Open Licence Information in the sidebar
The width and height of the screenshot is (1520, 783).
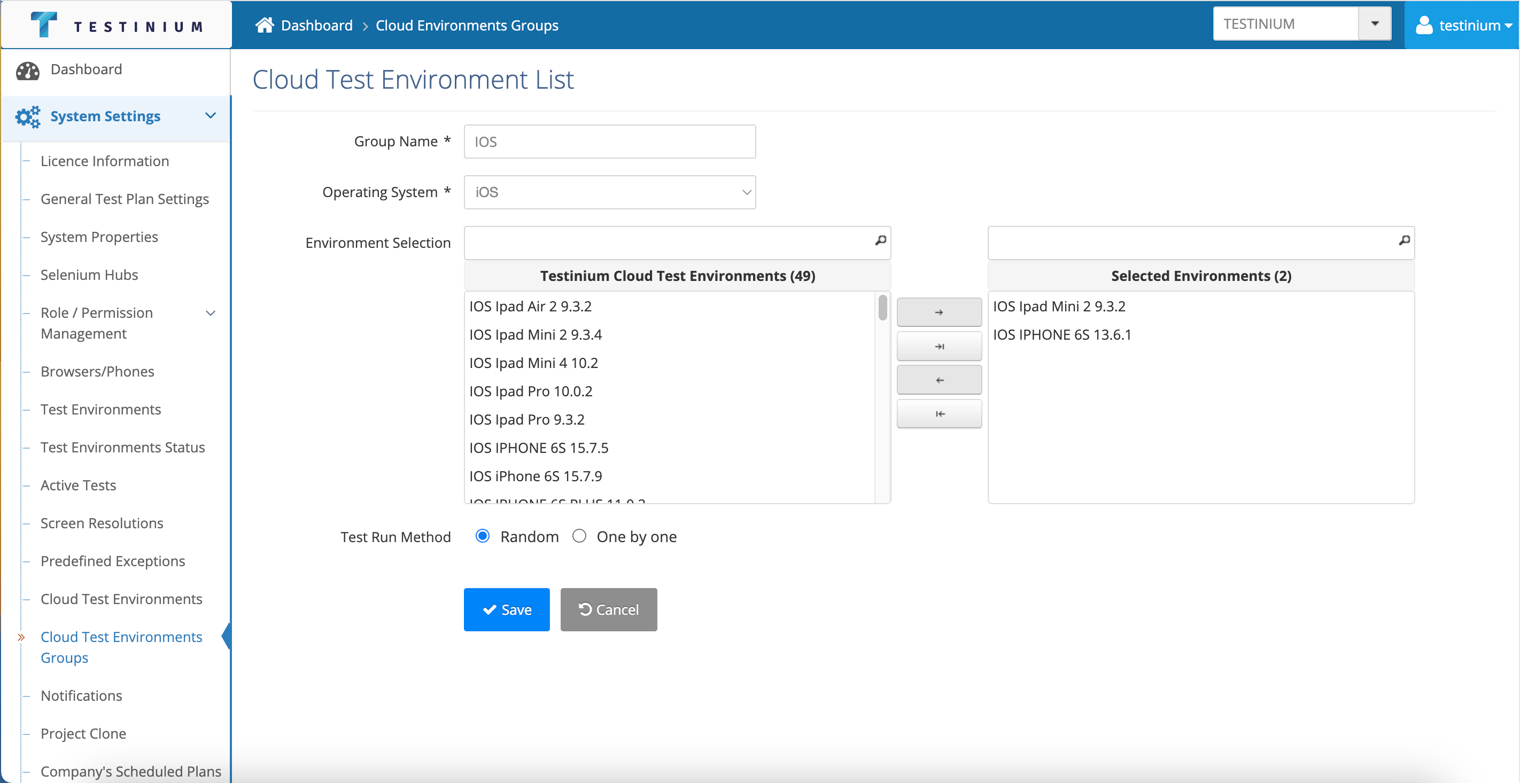click(x=105, y=161)
